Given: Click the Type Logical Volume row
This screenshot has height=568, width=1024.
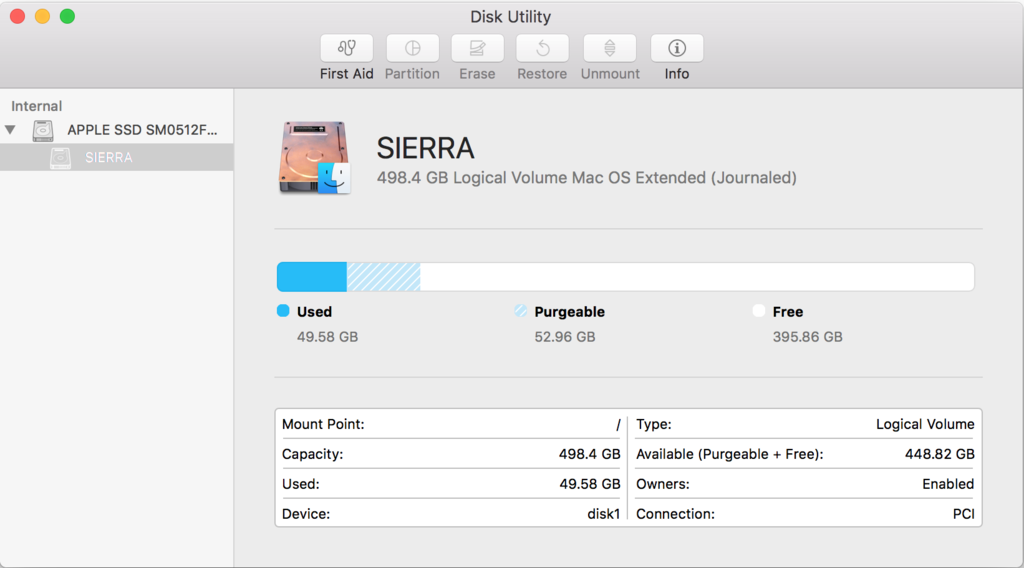Looking at the screenshot, I should tap(805, 424).
